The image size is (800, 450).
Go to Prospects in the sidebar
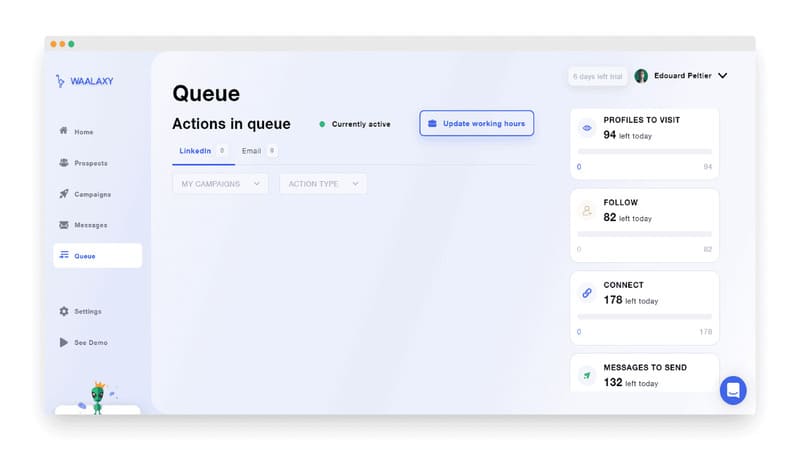tap(84, 163)
